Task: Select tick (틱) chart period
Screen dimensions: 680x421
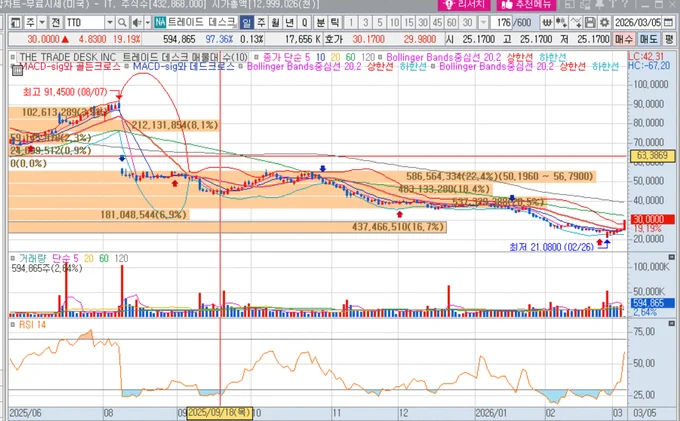Action: click(335, 22)
